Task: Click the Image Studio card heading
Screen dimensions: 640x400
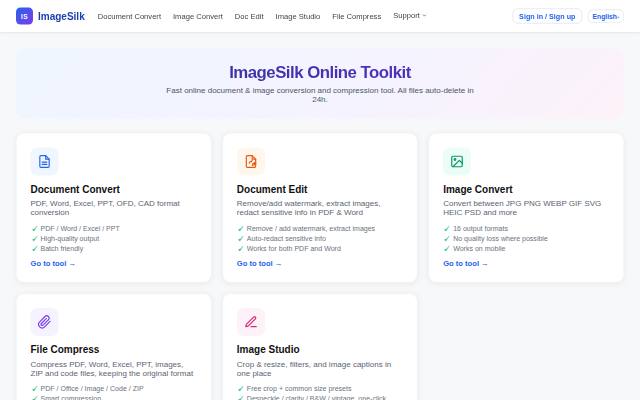Action: click(x=268, y=349)
